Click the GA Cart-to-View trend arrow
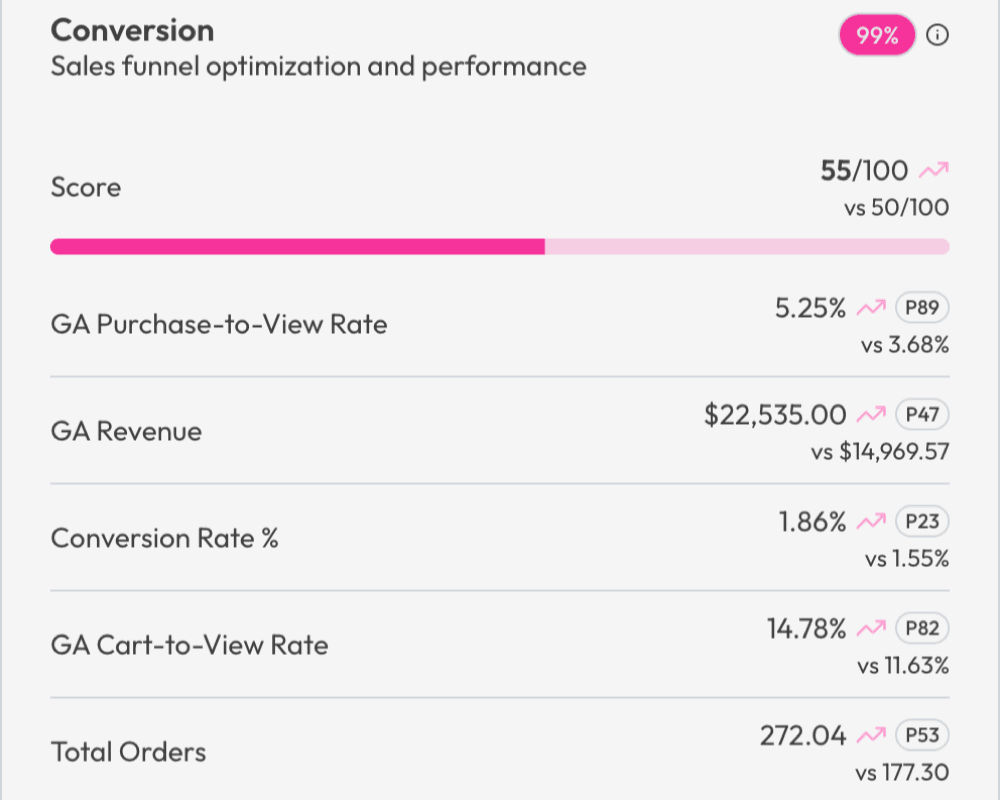Image resolution: width=1000 pixels, height=800 pixels. [869, 628]
